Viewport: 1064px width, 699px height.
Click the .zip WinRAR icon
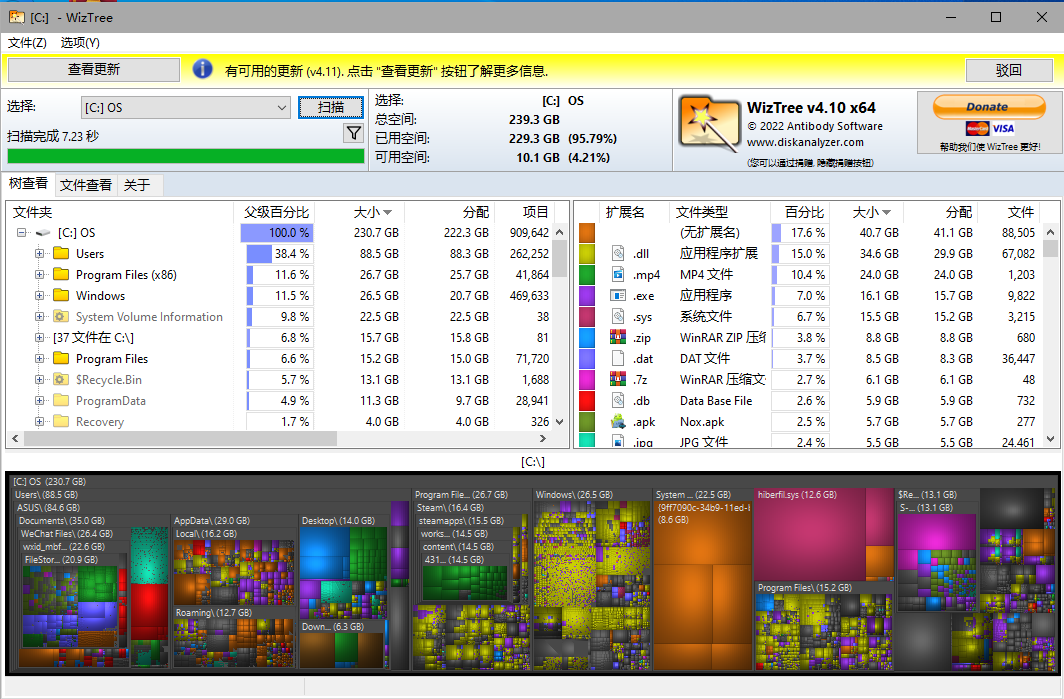(x=618, y=337)
